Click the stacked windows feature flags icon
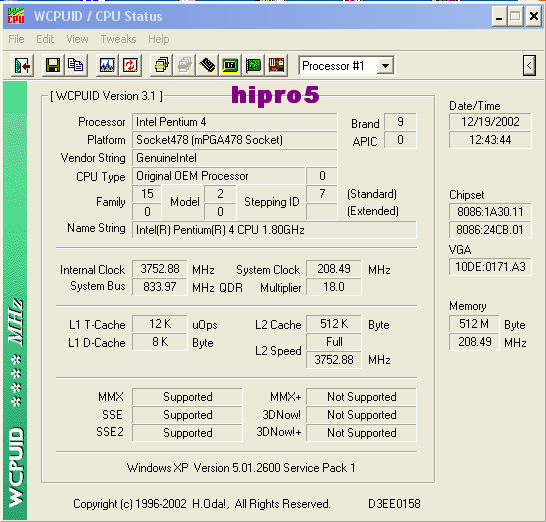This screenshot has height=522, width=546. point(162,65)
